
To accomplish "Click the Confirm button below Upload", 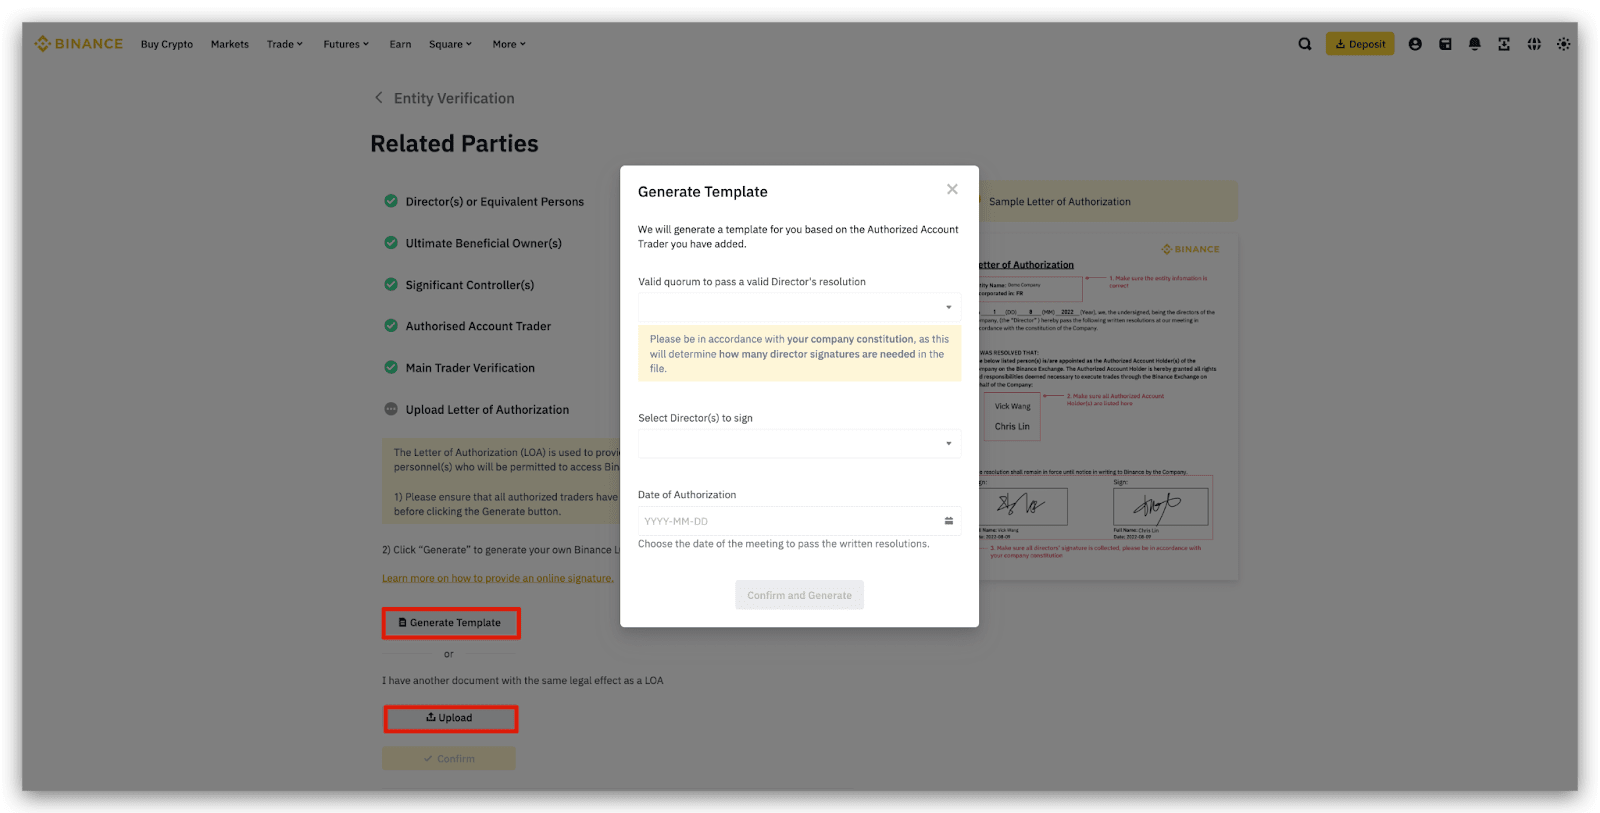I will [x=449, y=758].
